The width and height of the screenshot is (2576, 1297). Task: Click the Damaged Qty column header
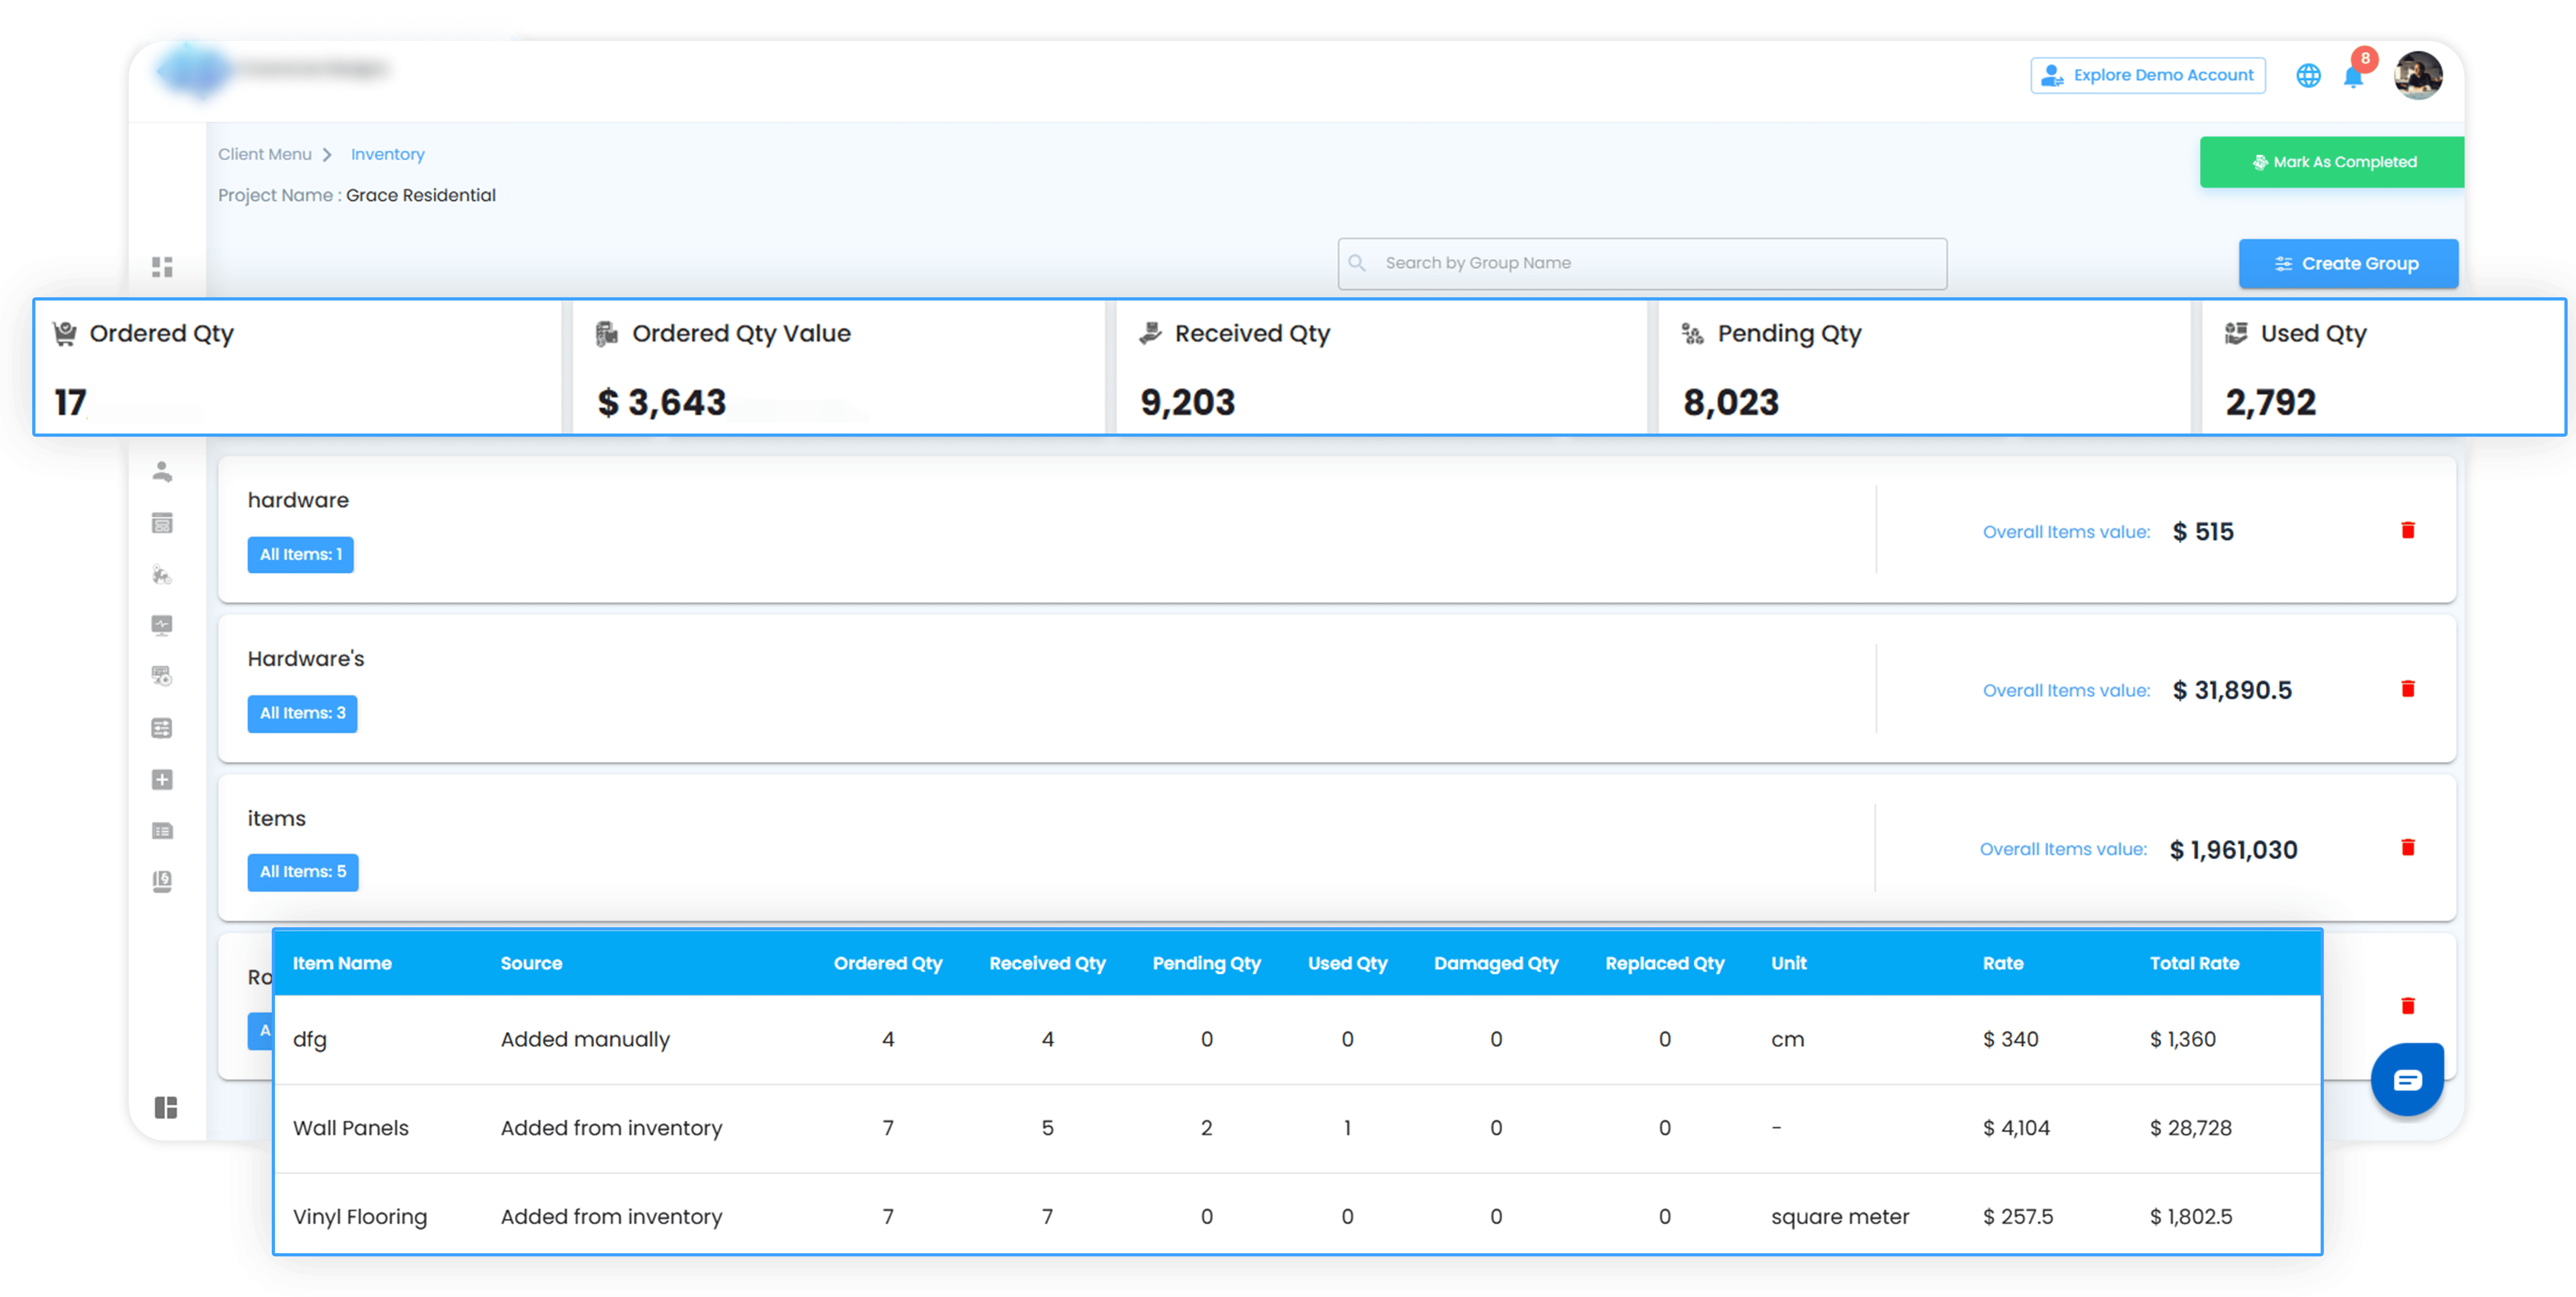tap(1496, 964)
